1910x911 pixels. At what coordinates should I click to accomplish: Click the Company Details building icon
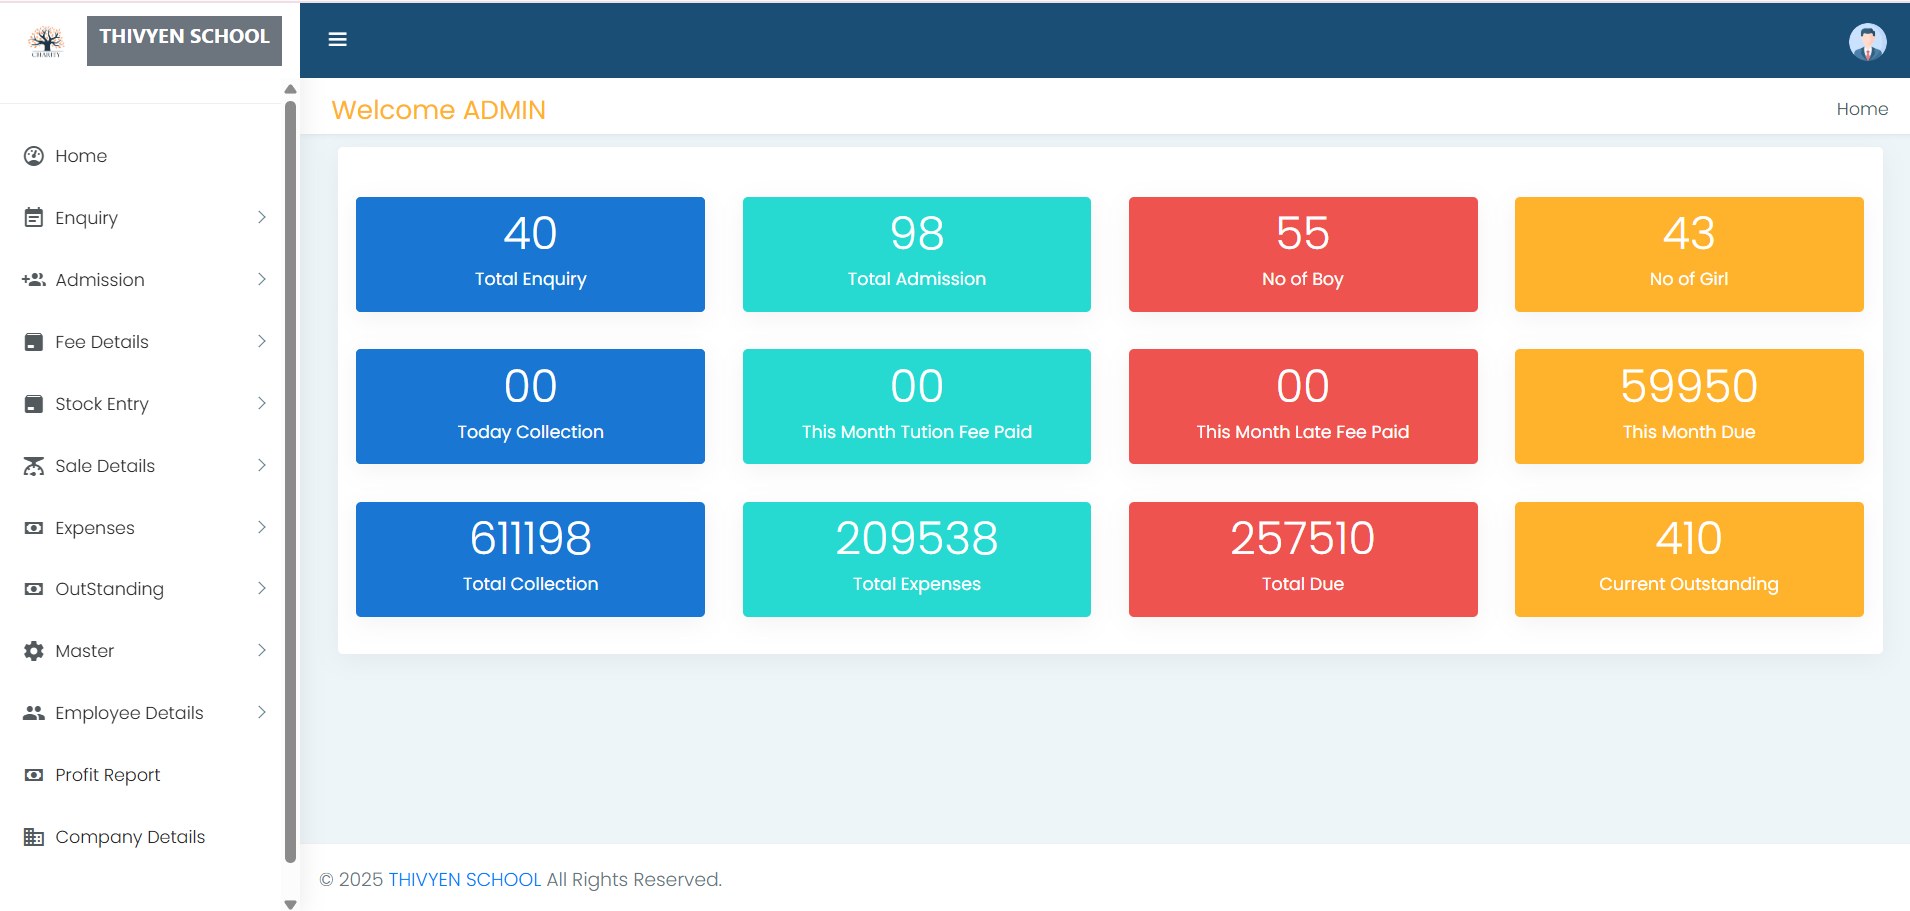tap(34, 837)
